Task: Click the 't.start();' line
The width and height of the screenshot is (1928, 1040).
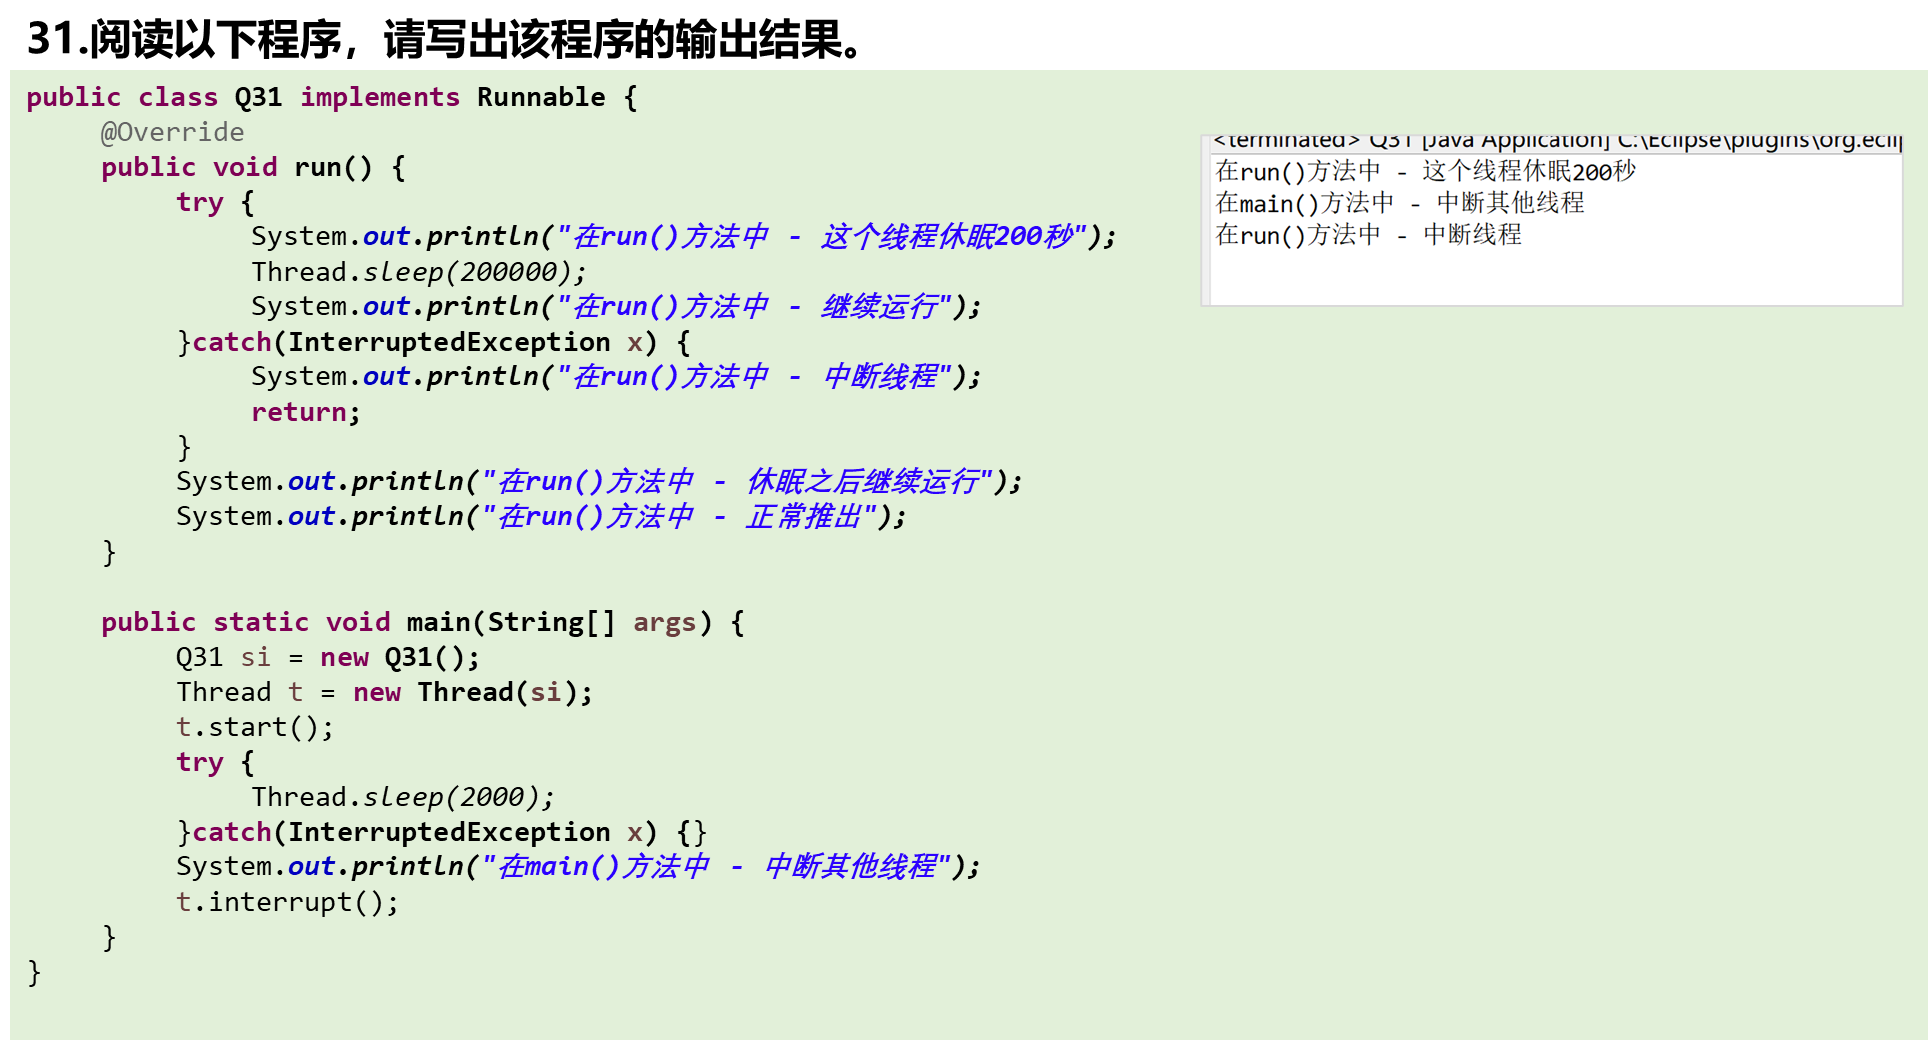Action: point(255,727)
